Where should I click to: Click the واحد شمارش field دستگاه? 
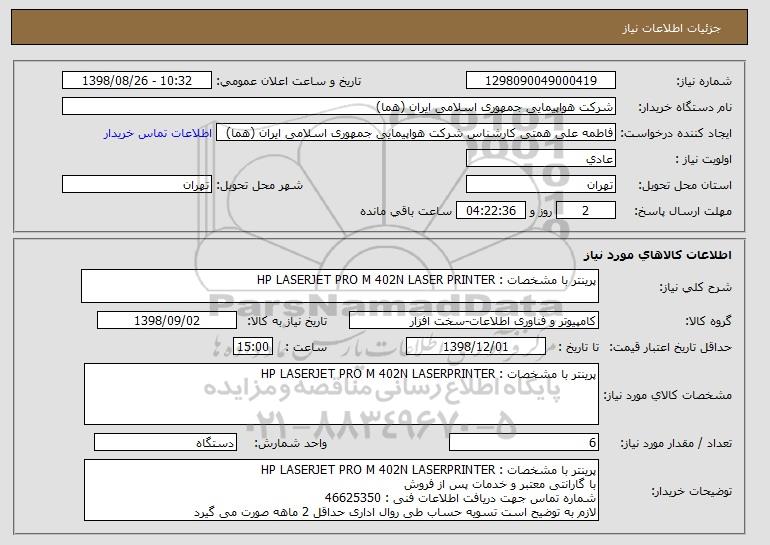tap(165, 442)
